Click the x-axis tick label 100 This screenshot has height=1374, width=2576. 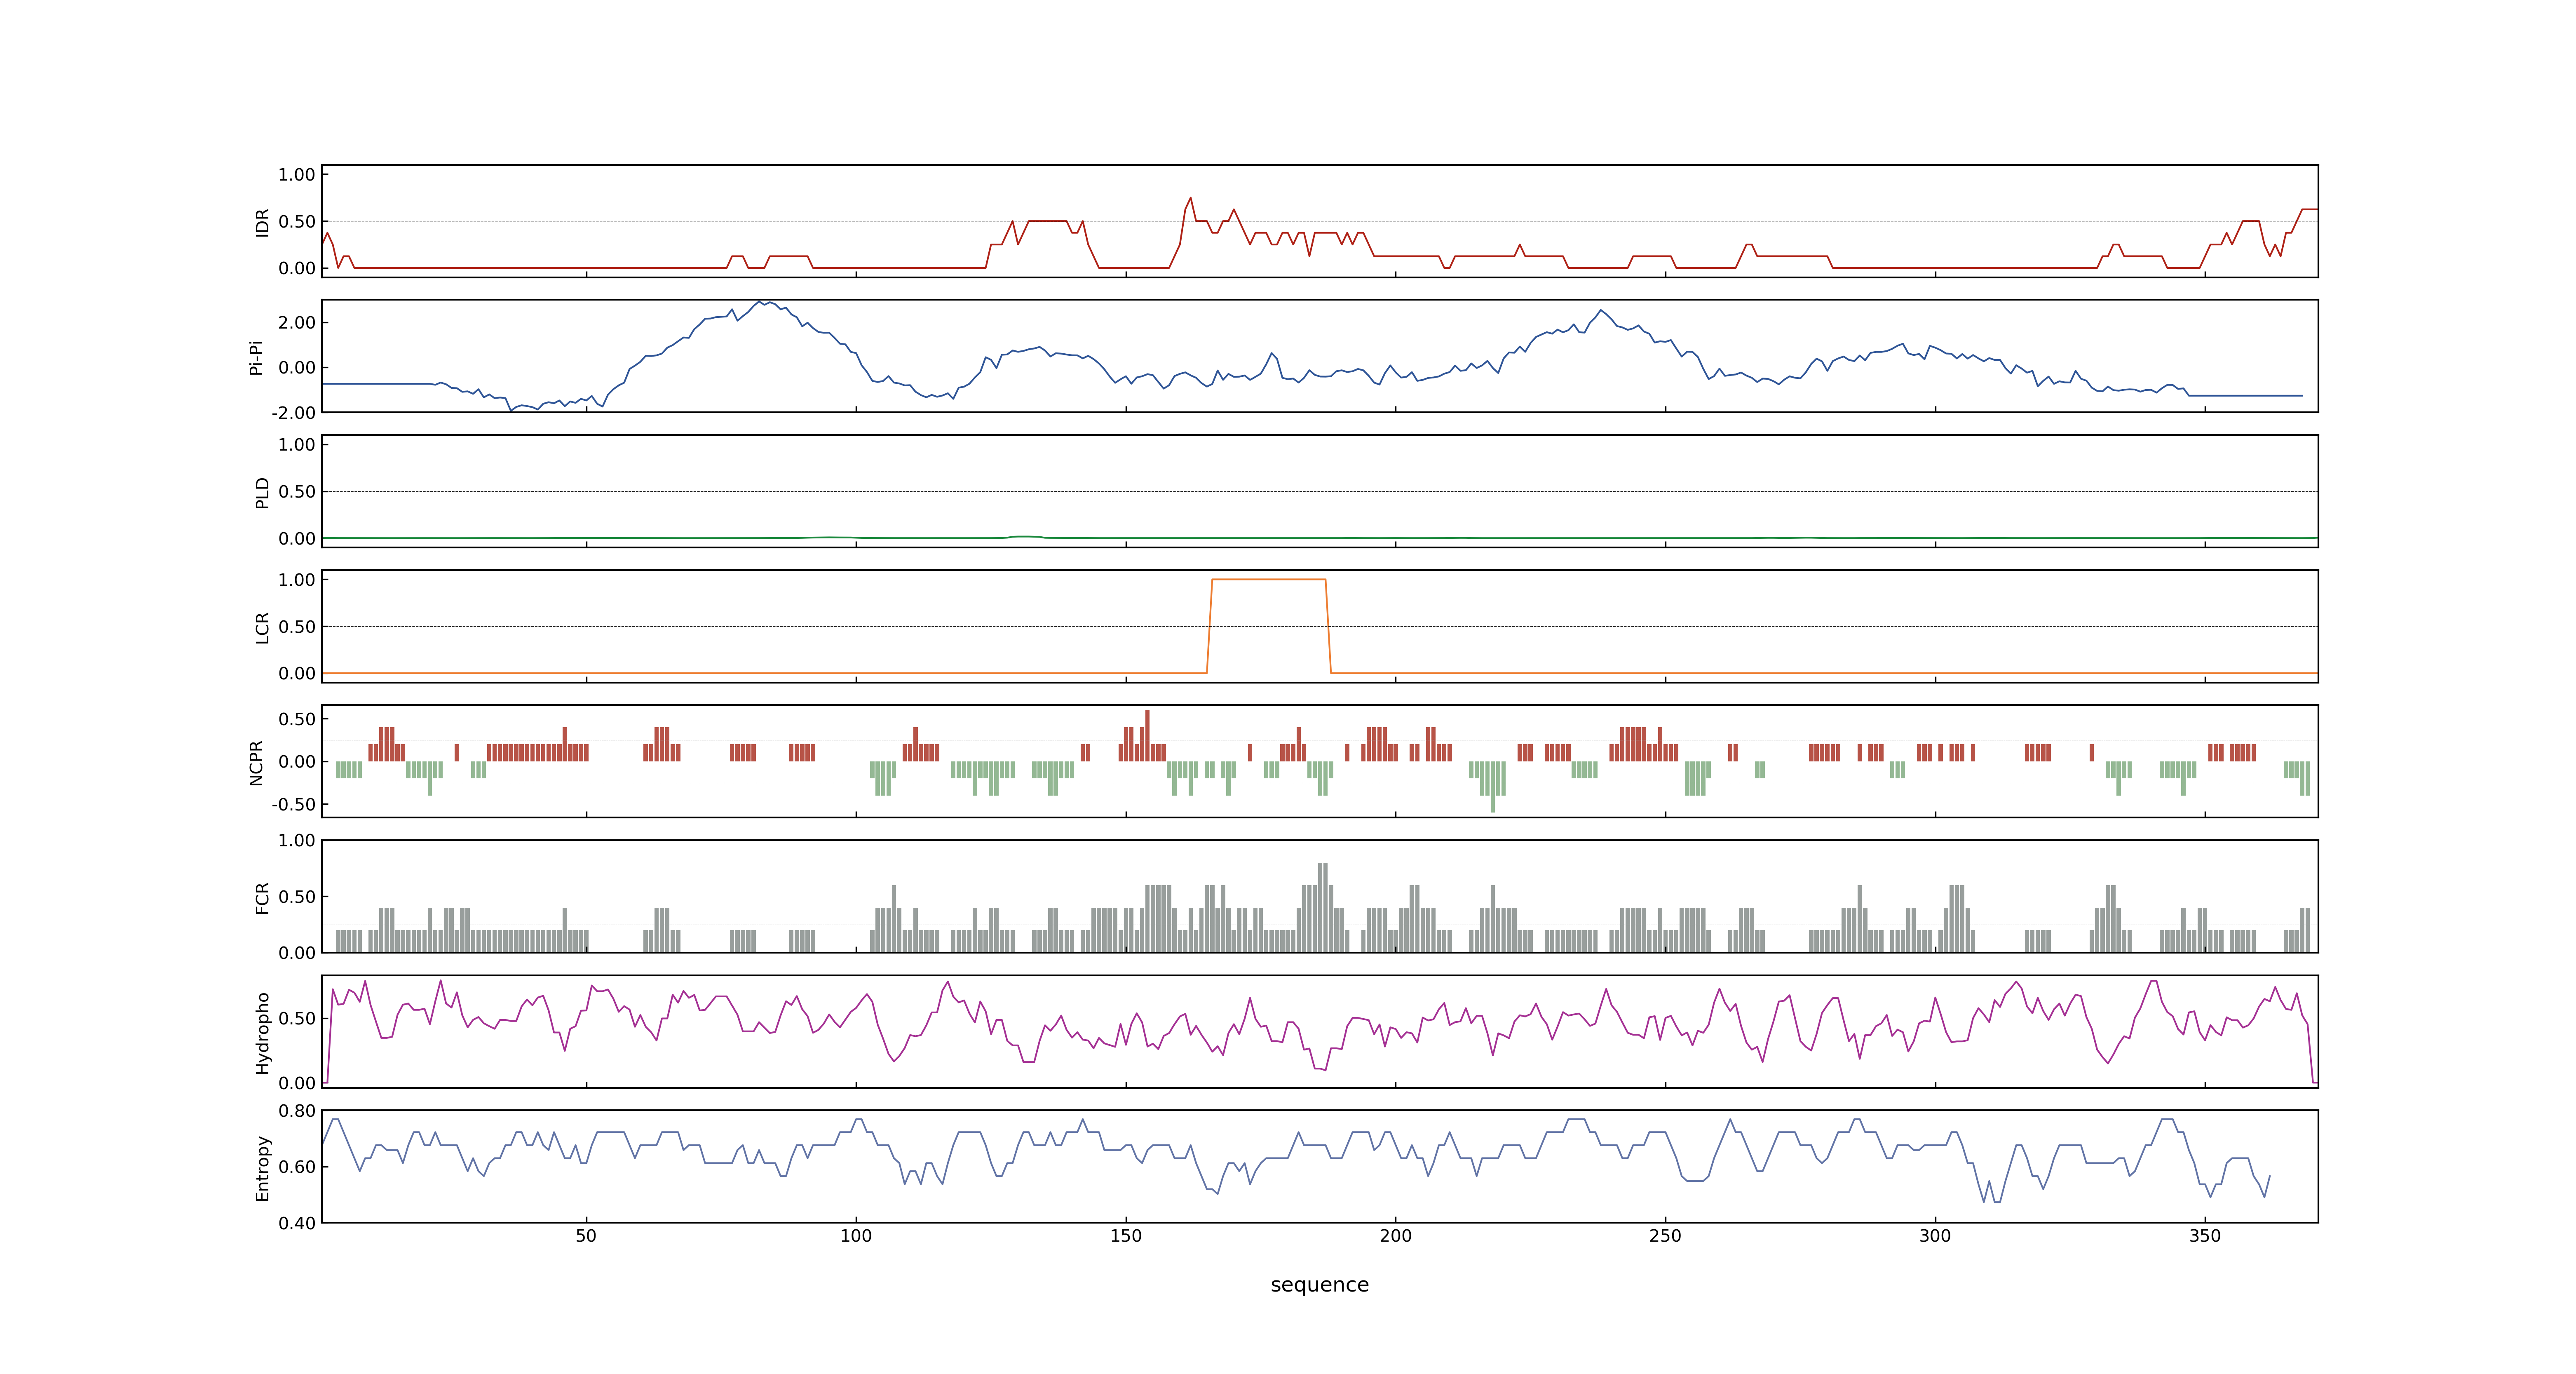pyautogui.click(x=856, y=1236)
